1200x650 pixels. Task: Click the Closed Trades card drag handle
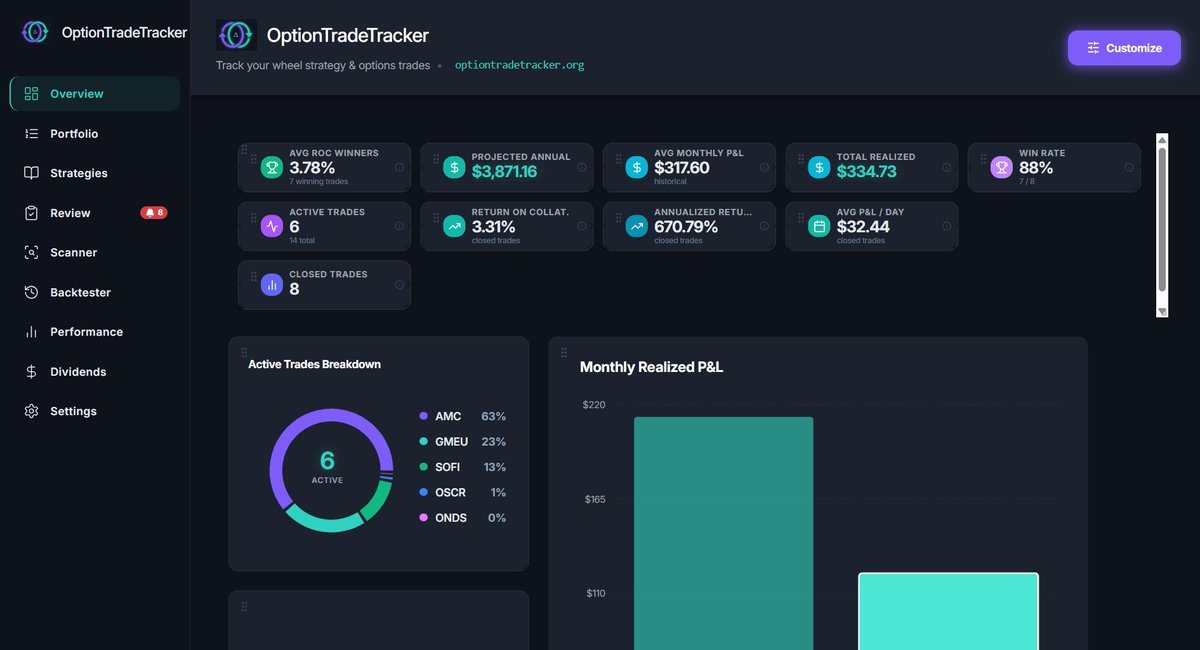(x=254, y=277)
